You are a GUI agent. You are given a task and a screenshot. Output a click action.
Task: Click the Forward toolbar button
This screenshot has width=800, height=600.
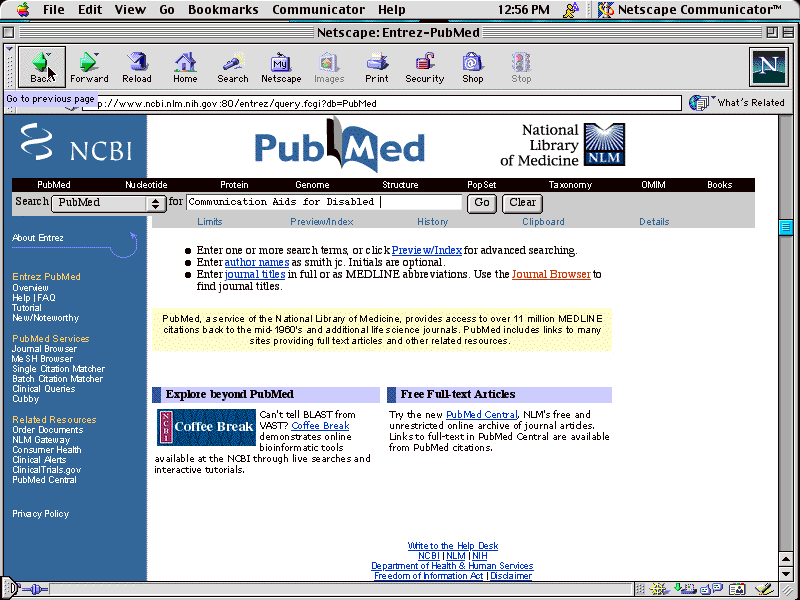(x=89, y=67)
